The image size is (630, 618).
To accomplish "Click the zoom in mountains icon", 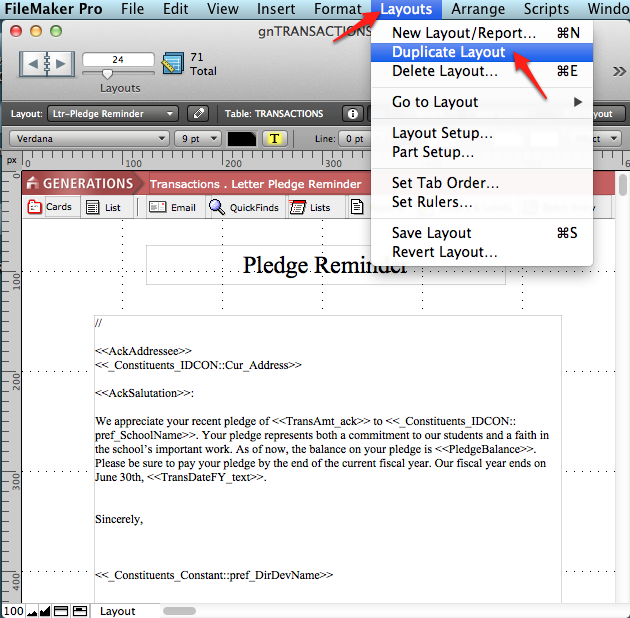I will 46,610.
